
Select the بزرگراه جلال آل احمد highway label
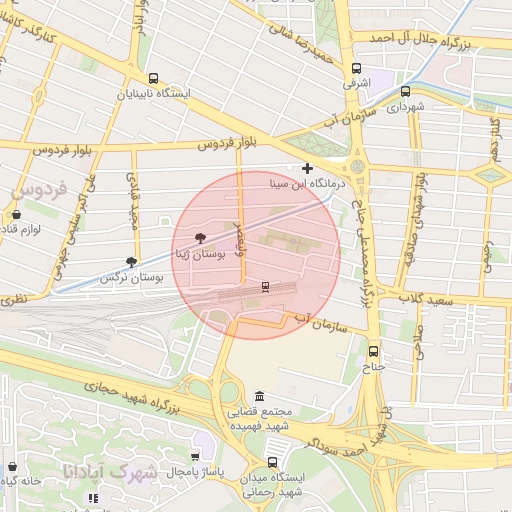(x=420, y=40)
